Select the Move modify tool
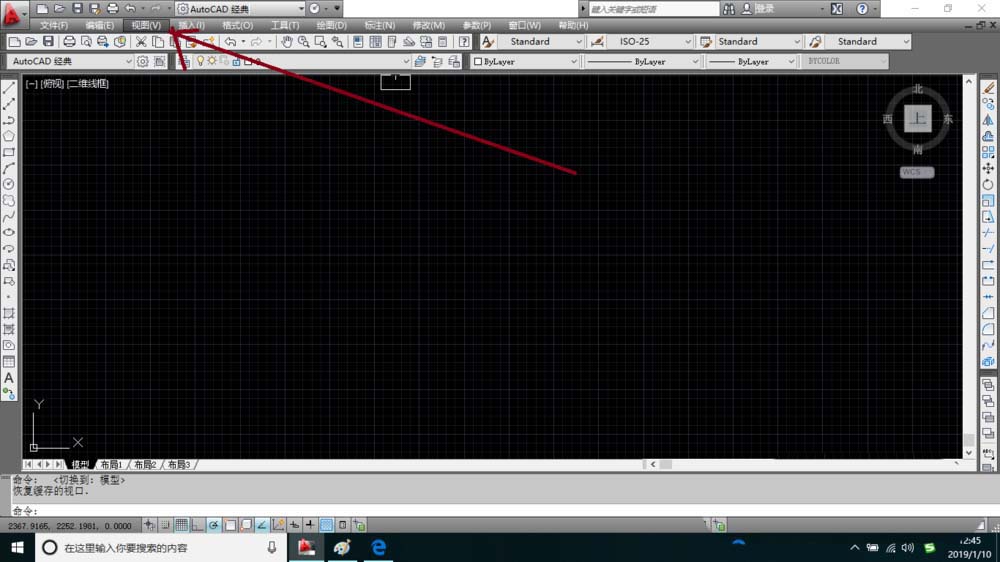This screenshot has height=562, width=1000. [988, 168]
